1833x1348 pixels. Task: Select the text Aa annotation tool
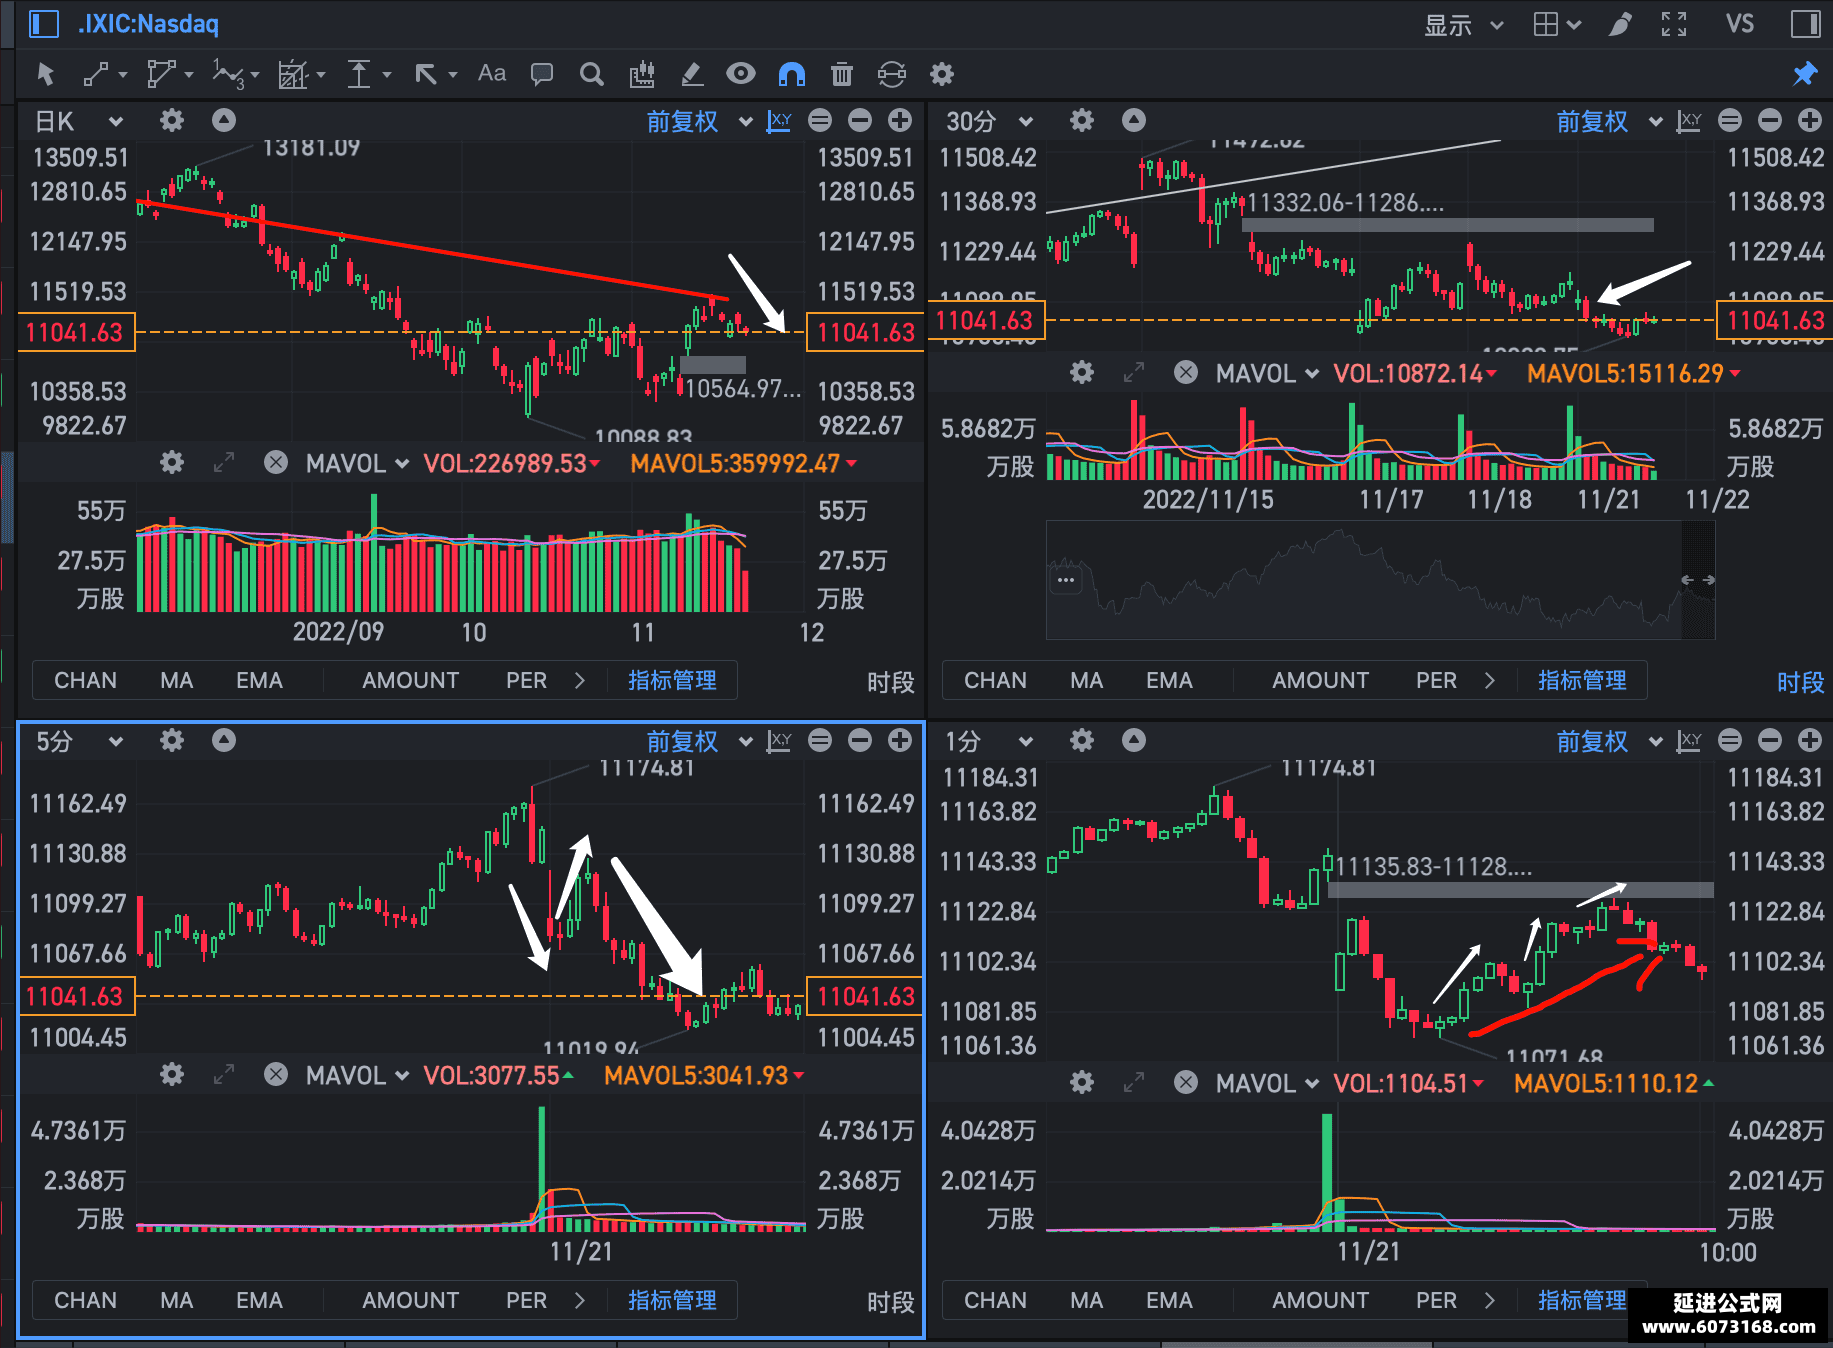[x=492, y=73]
